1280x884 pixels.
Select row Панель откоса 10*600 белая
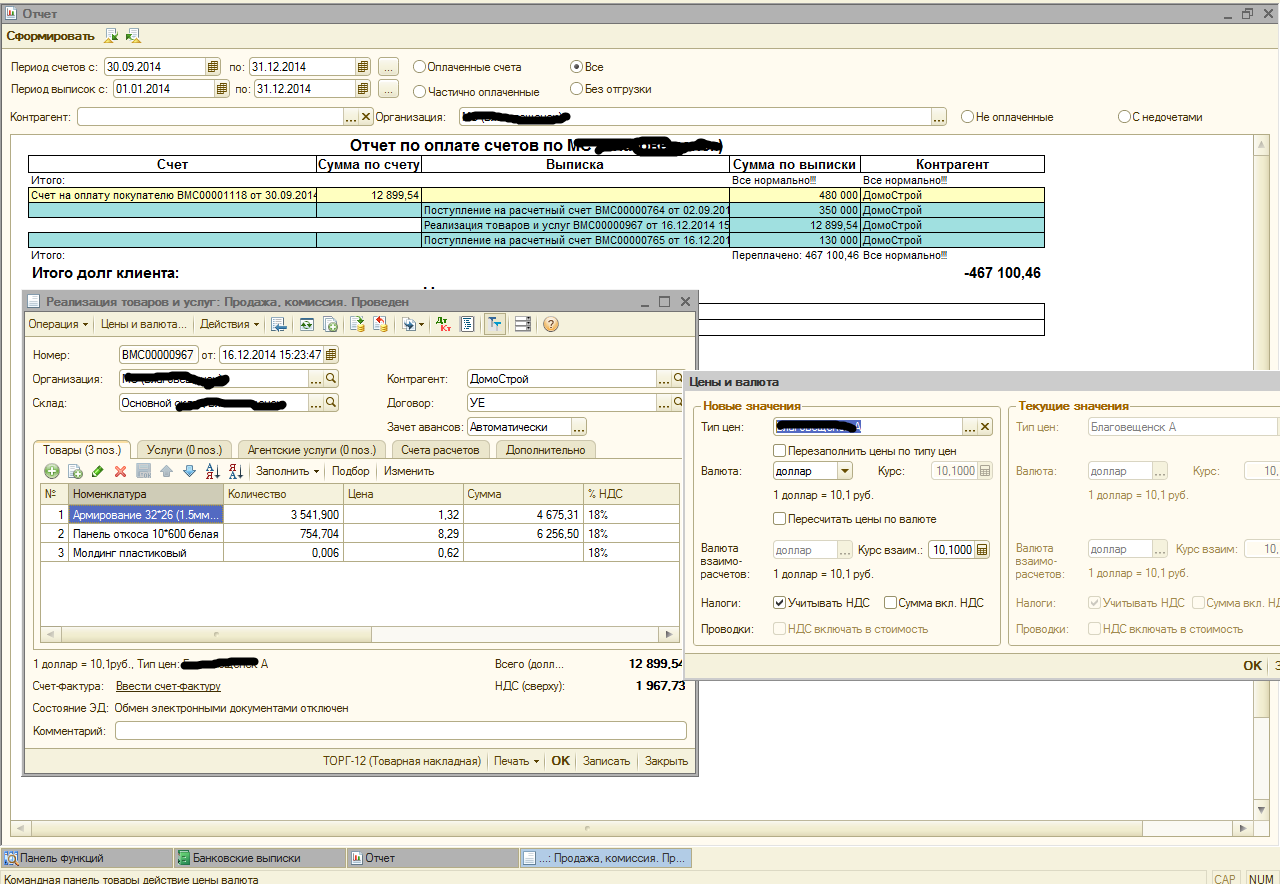[360, 534]
